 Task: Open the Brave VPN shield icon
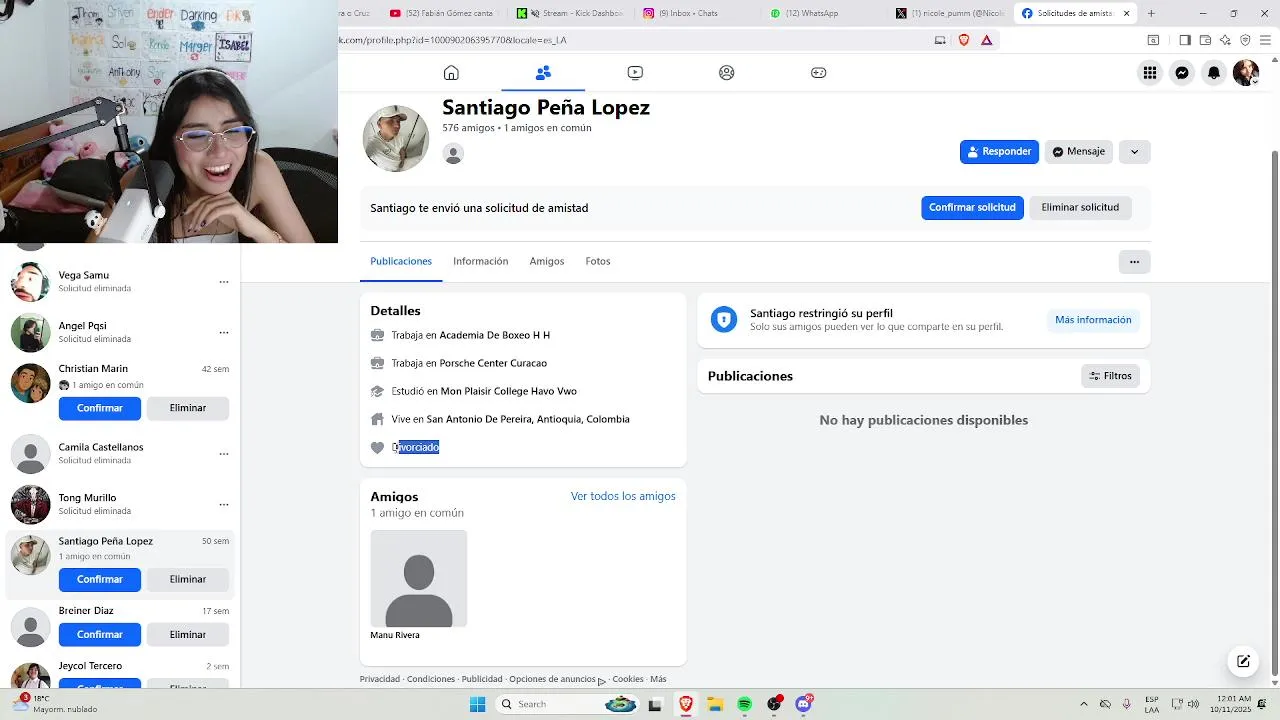1245,40
